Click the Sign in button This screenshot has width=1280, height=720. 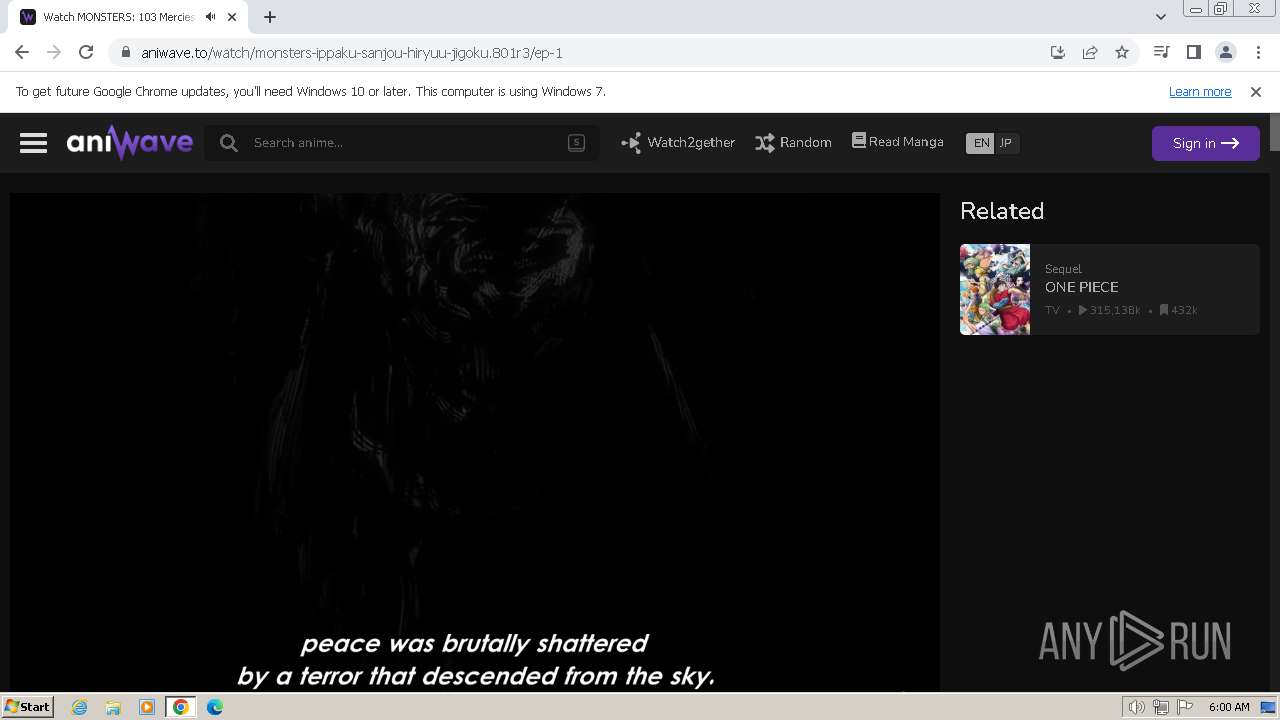pos(1205,143)
